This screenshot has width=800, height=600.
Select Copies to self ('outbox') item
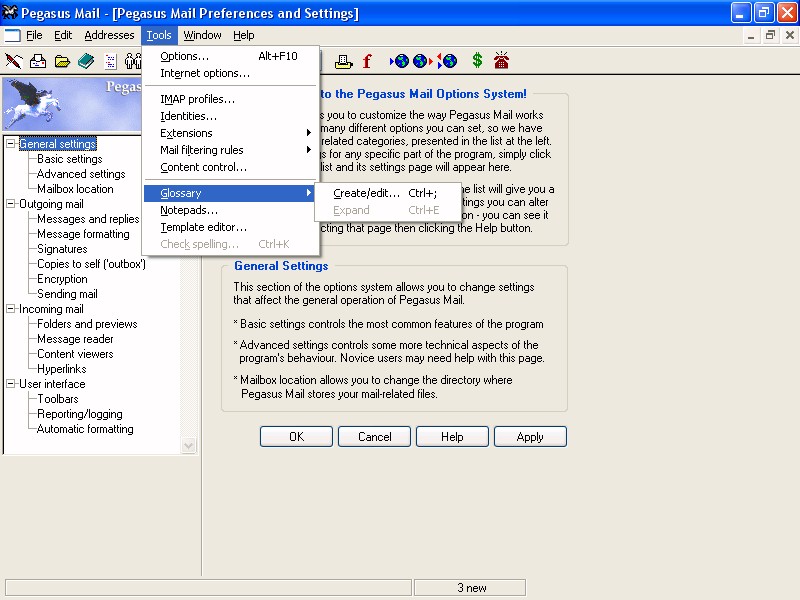91,264
